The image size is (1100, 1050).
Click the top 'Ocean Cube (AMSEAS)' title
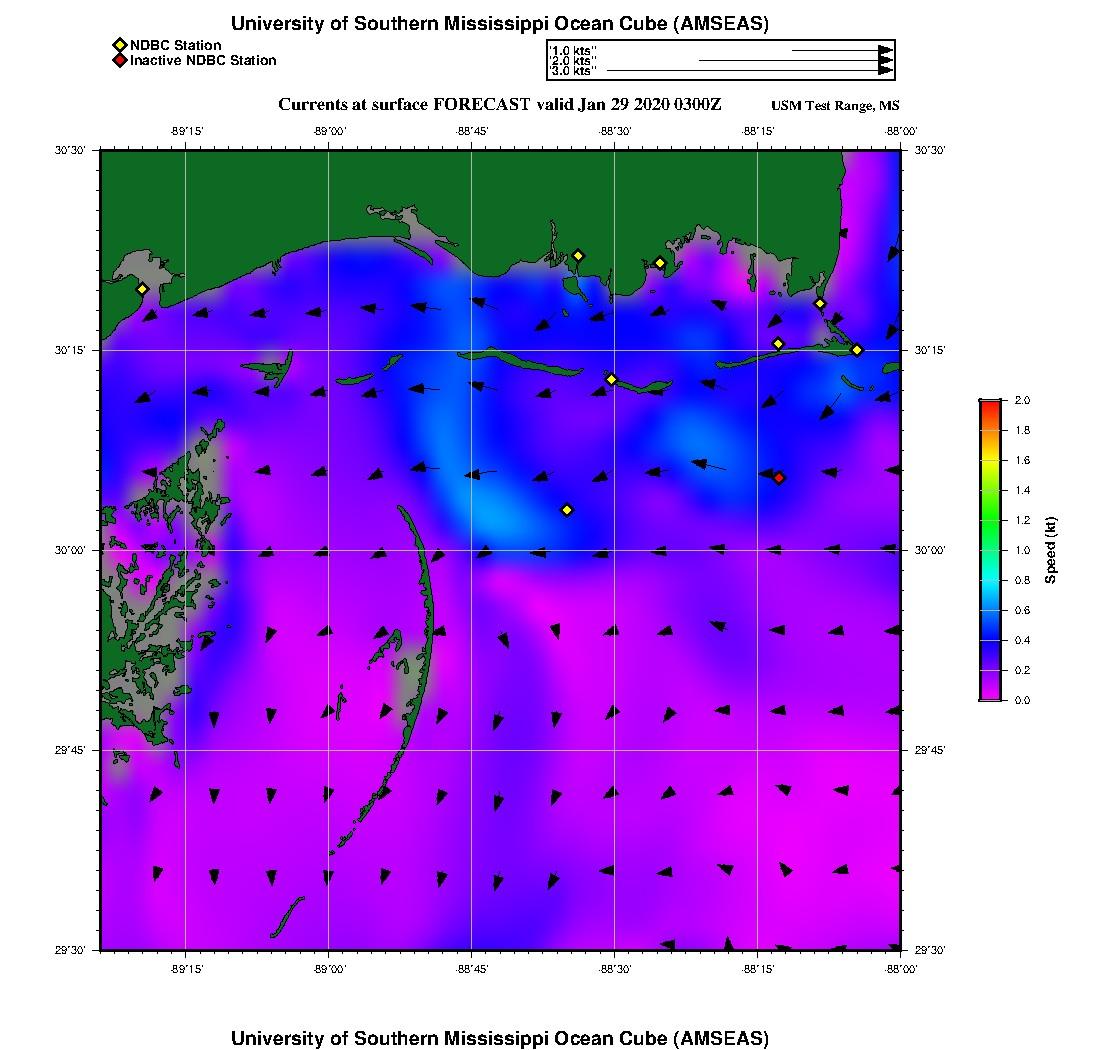click(500, 24)
